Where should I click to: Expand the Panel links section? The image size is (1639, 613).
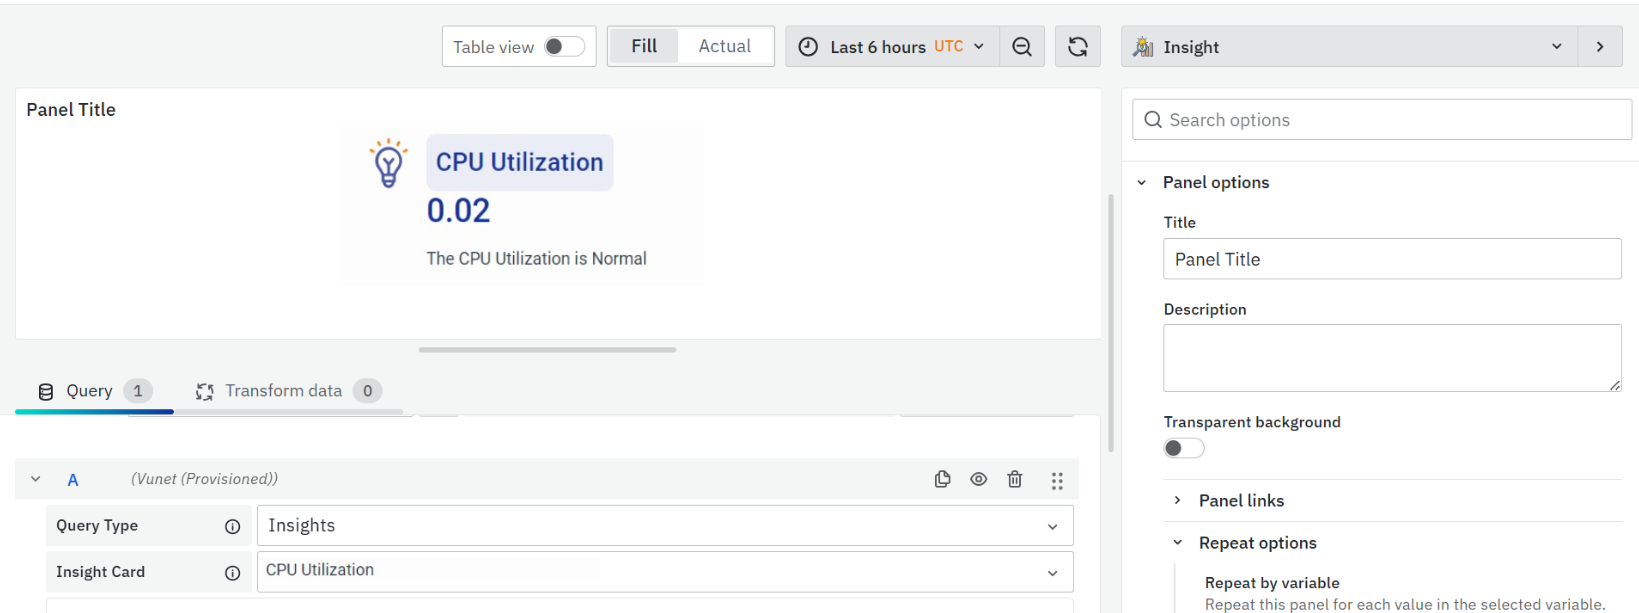click(1241, 500)
